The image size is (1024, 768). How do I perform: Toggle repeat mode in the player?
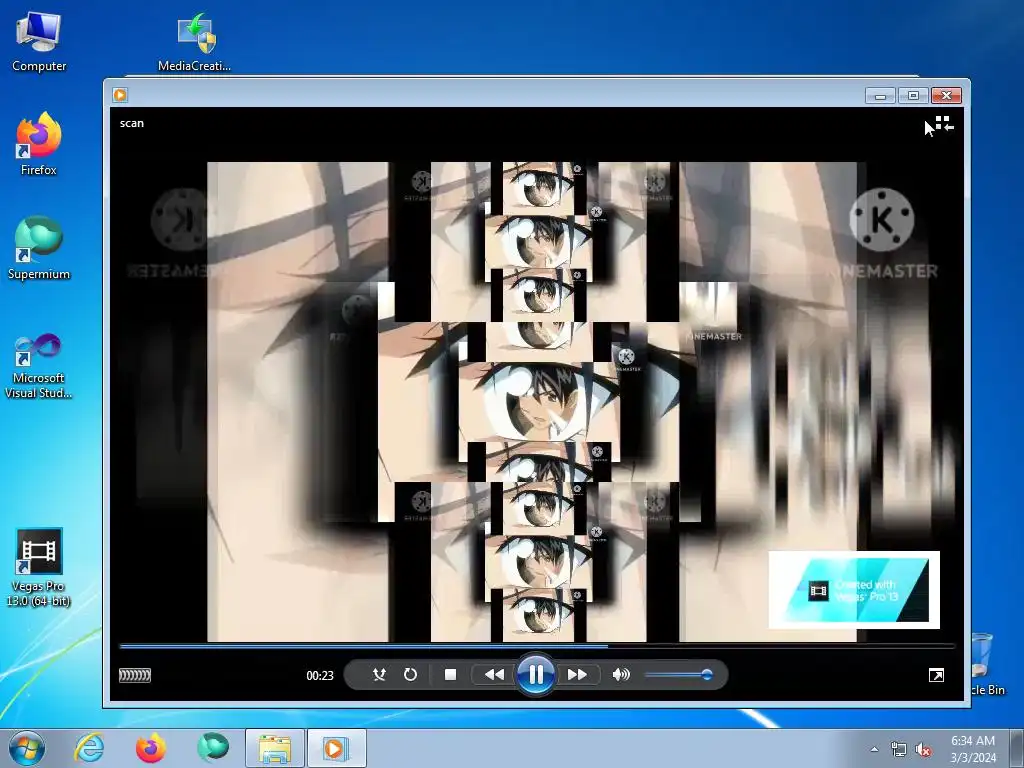click(410, 675)
